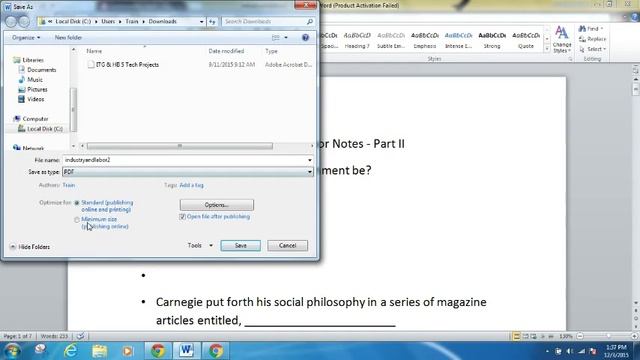Viewport: 640px width, 360px height.
Task: Click Replace in Word Editing group
Action: point(593,39)
